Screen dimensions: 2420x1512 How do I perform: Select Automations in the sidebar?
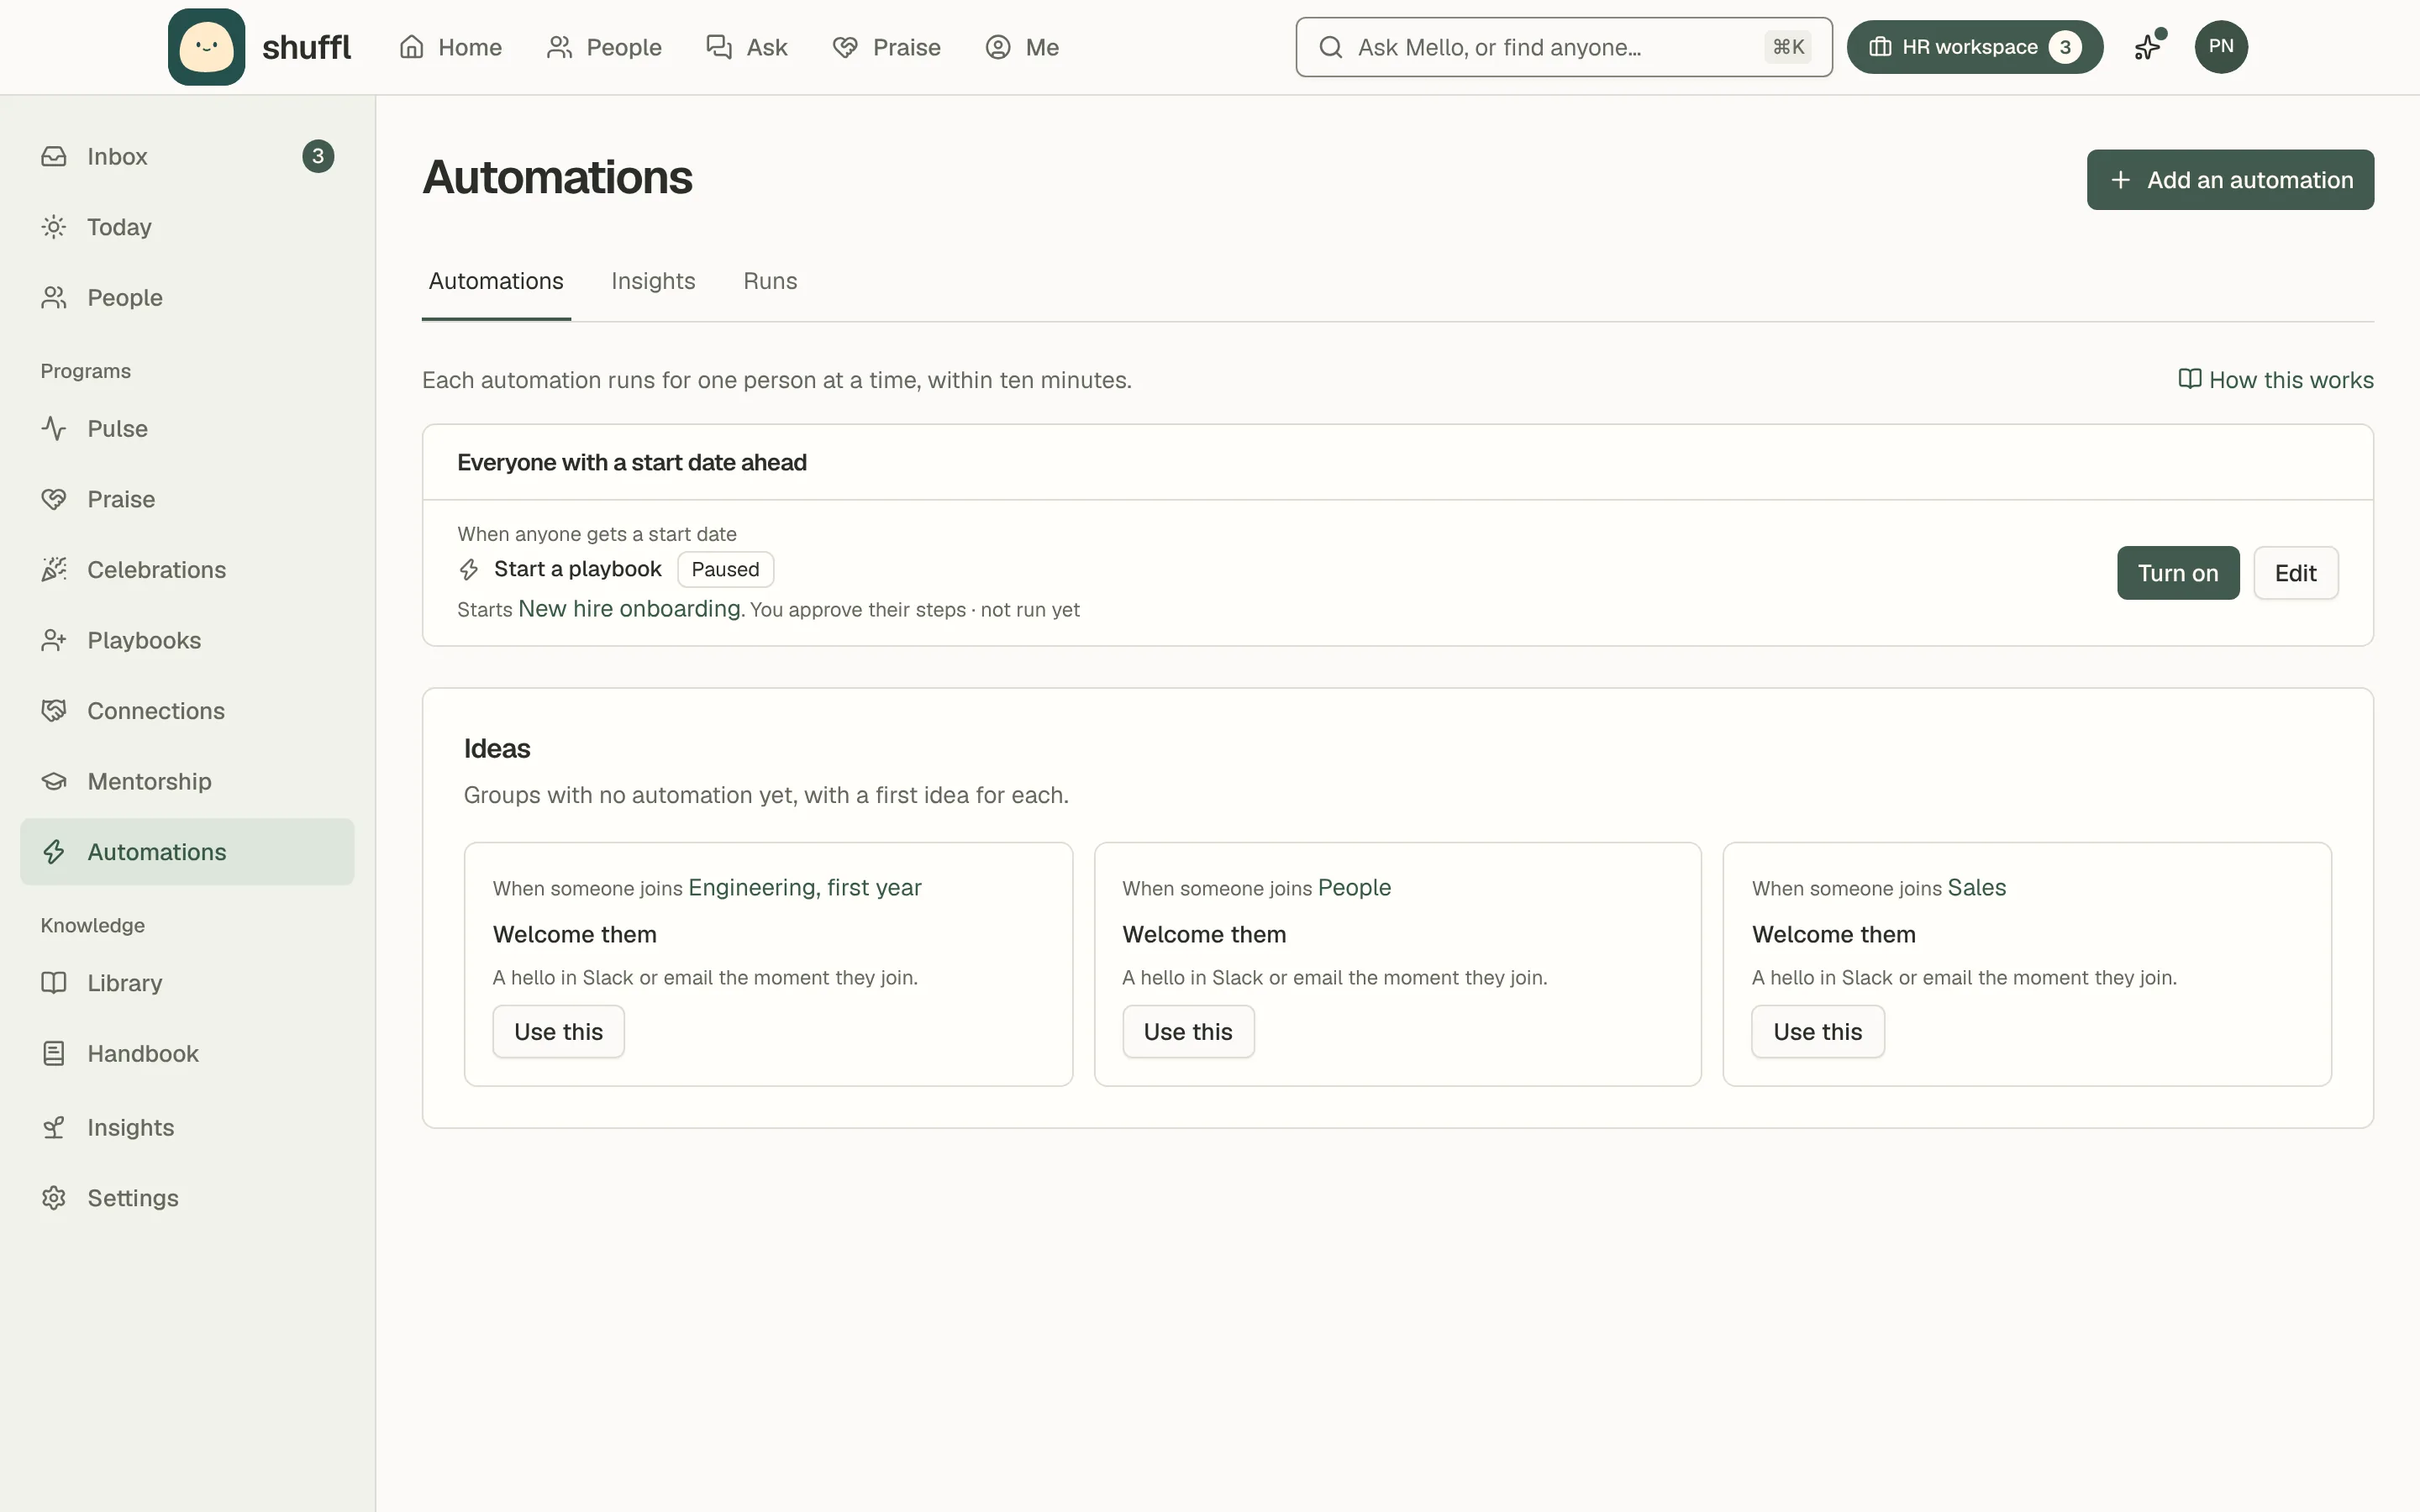187,852
